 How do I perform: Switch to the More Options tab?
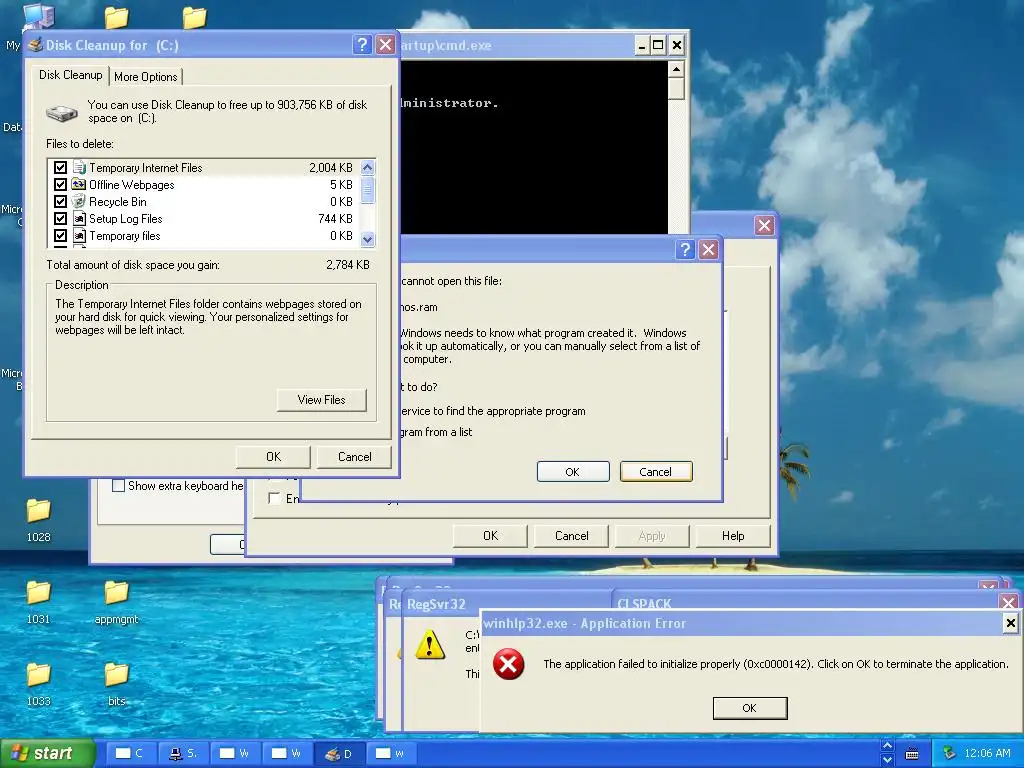point(146,77)
